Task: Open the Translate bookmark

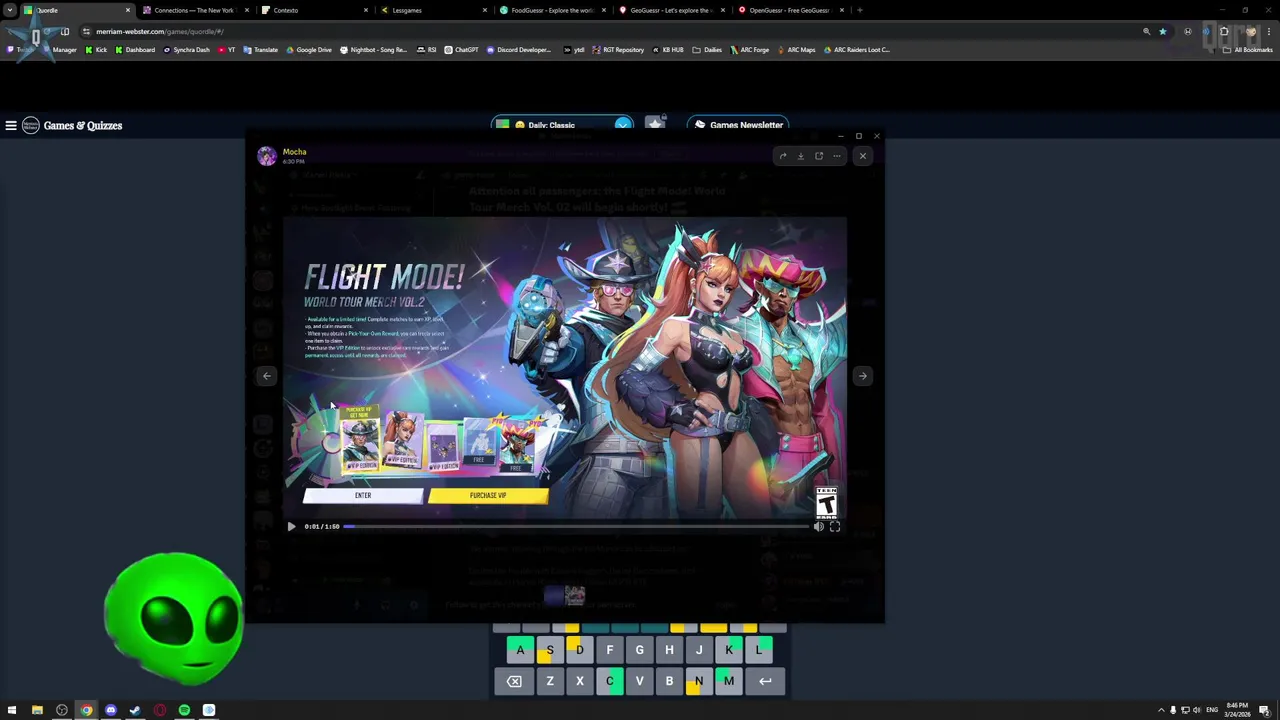Action: [262, 49]
